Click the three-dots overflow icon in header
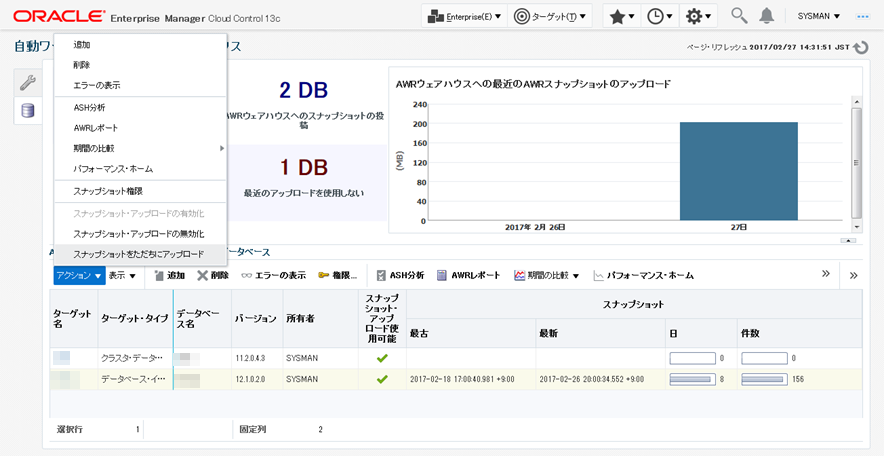 [x=863, y=17]
